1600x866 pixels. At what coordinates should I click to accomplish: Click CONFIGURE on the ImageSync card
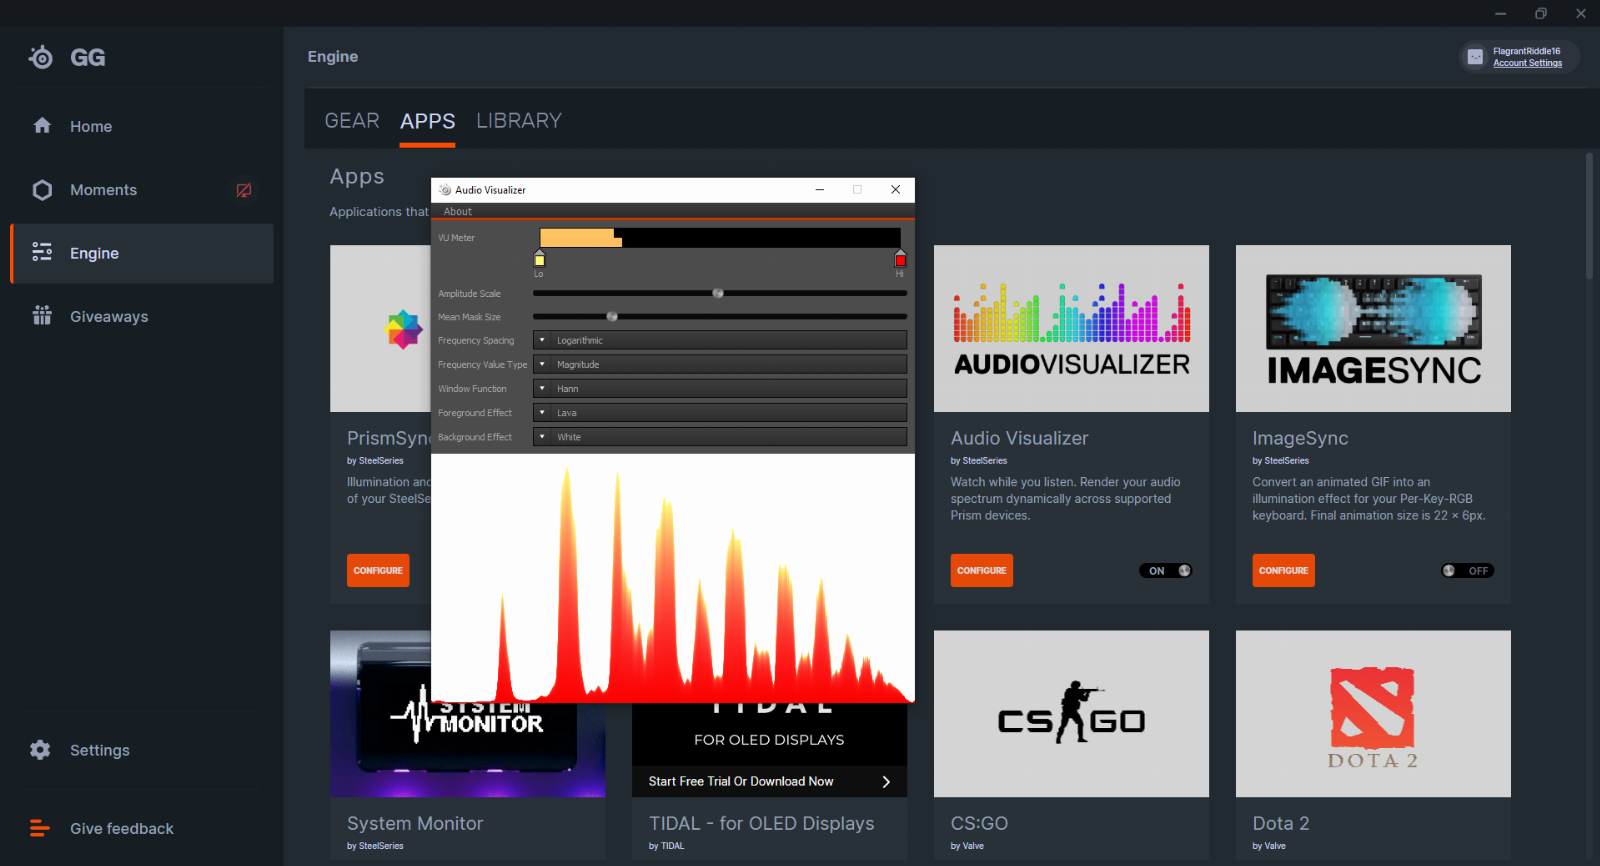1283,571
